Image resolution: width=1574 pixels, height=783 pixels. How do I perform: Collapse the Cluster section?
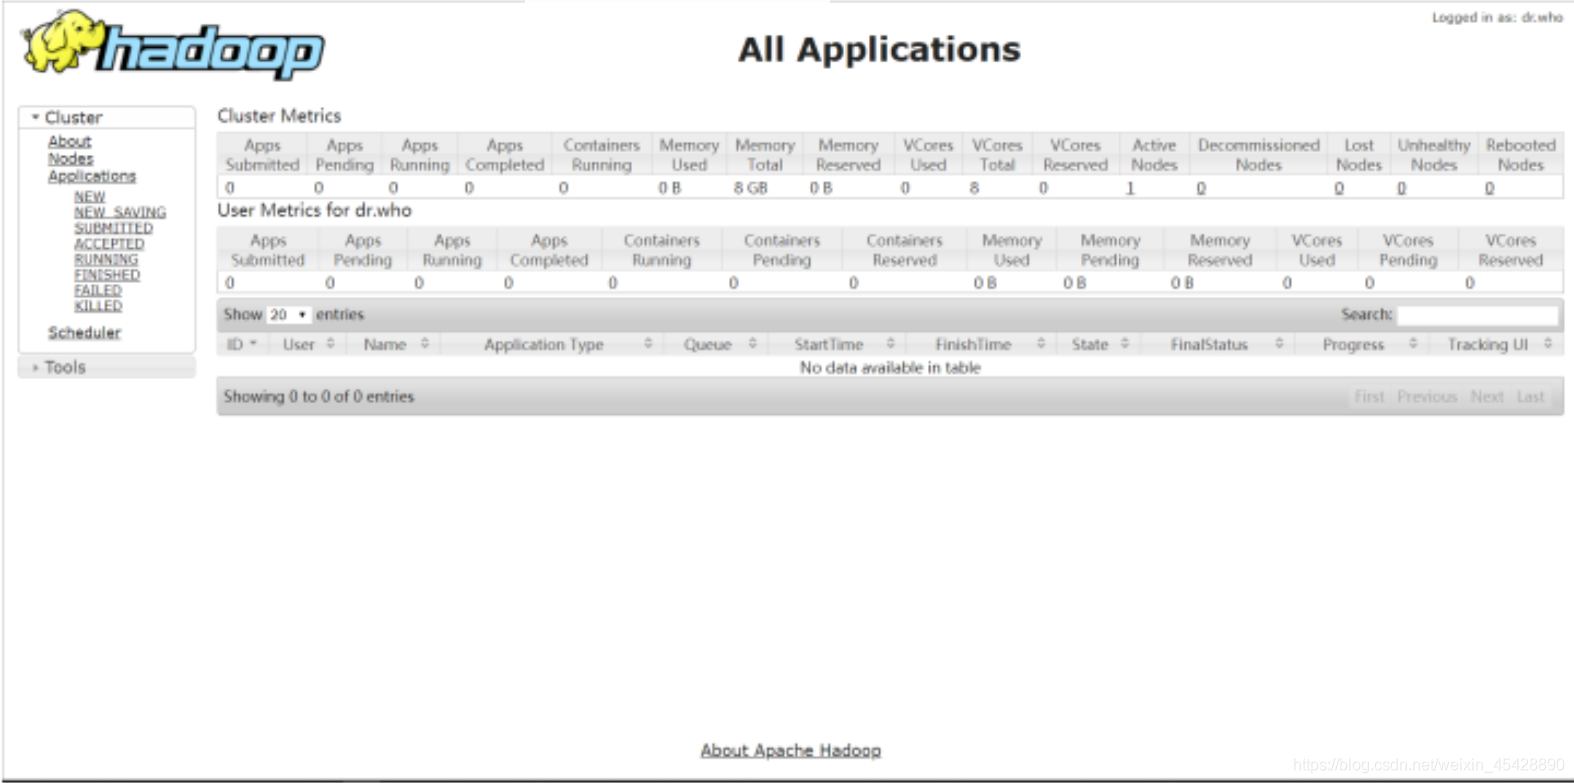pyautogui.click(x=106, y=117)
